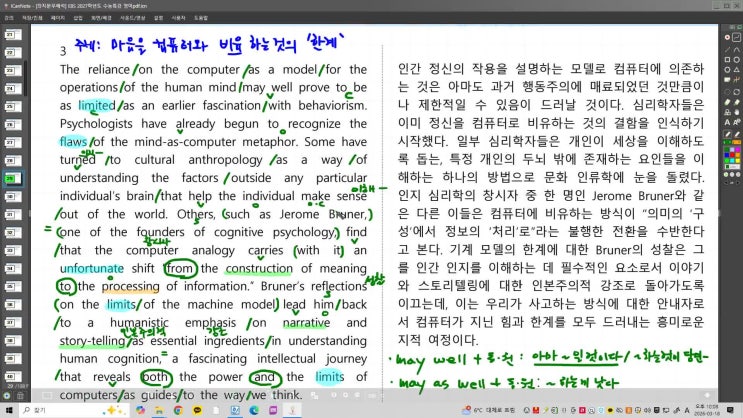
Task: Click the taskbar search box
Action: [x=60, y=410]
